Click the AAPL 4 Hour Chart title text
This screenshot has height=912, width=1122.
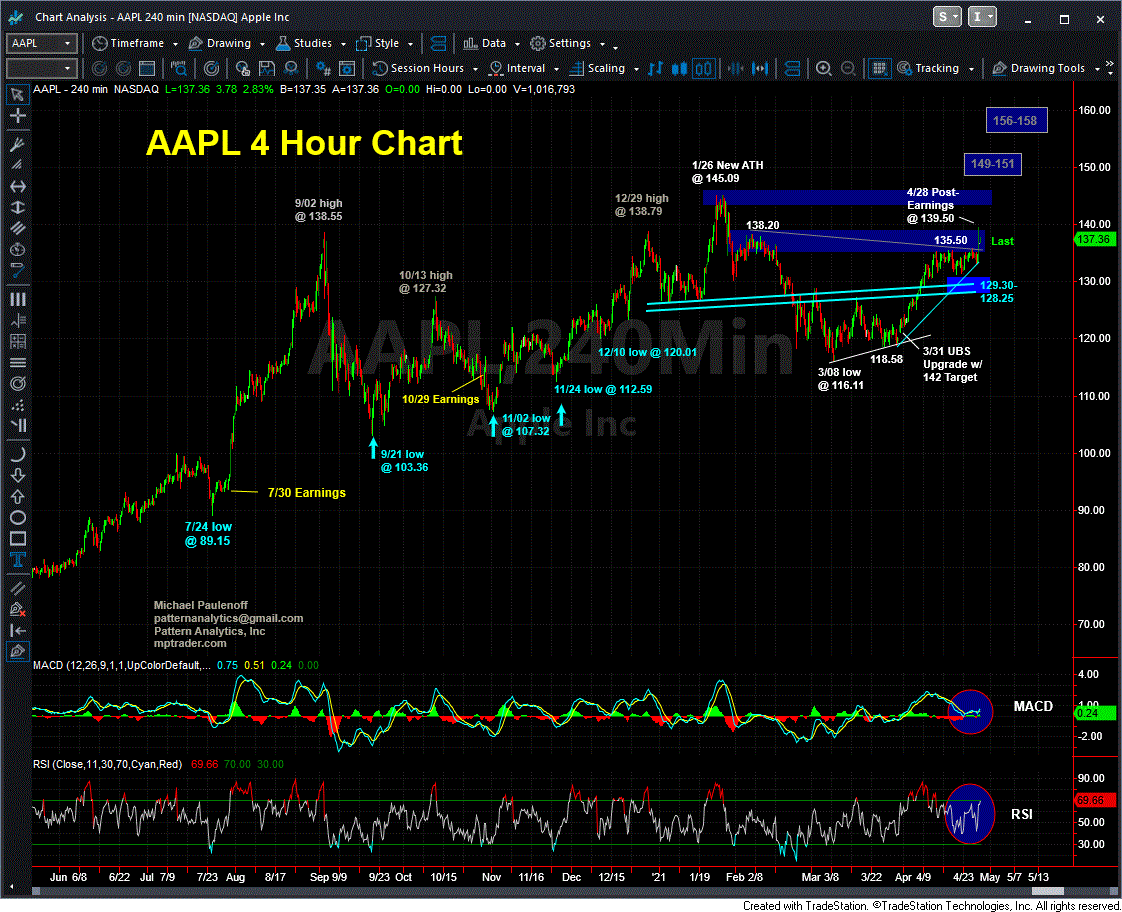(x=304, y=143)
